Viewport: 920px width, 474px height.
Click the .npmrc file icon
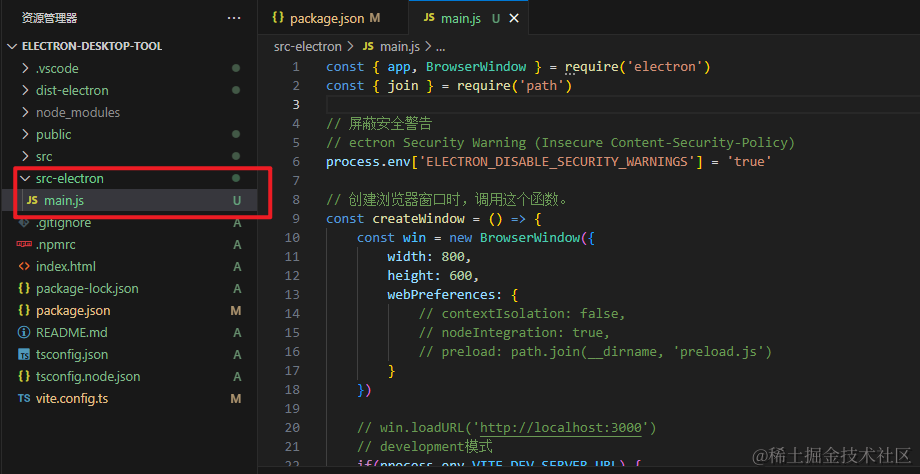(x=24, y=245)
